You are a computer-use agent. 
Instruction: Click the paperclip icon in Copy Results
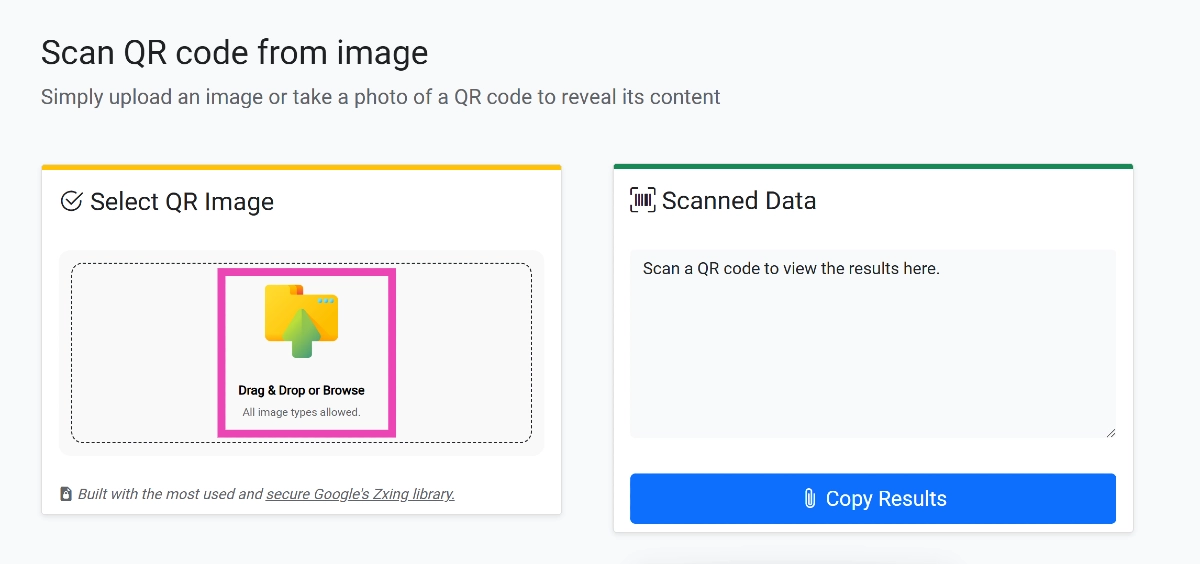810,498
